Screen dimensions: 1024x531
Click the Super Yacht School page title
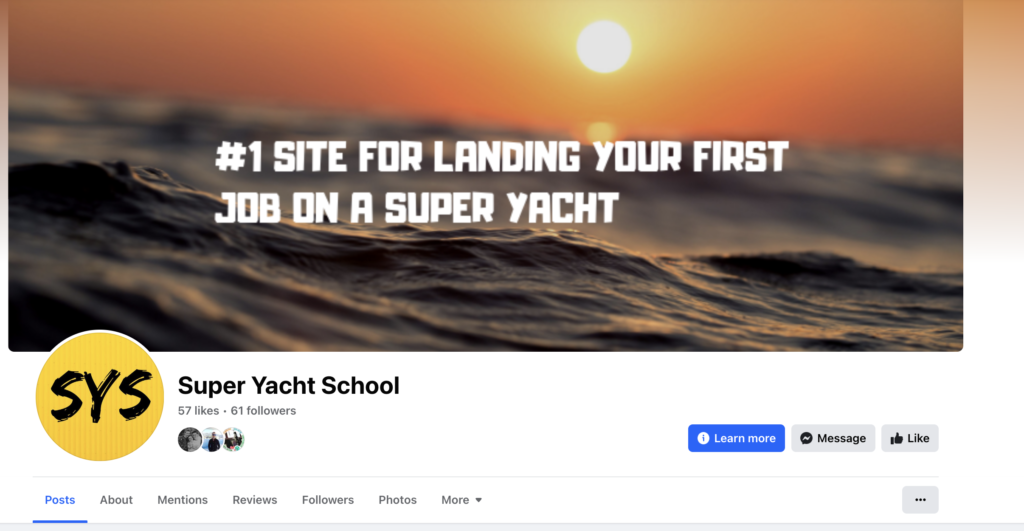point(289,385)
